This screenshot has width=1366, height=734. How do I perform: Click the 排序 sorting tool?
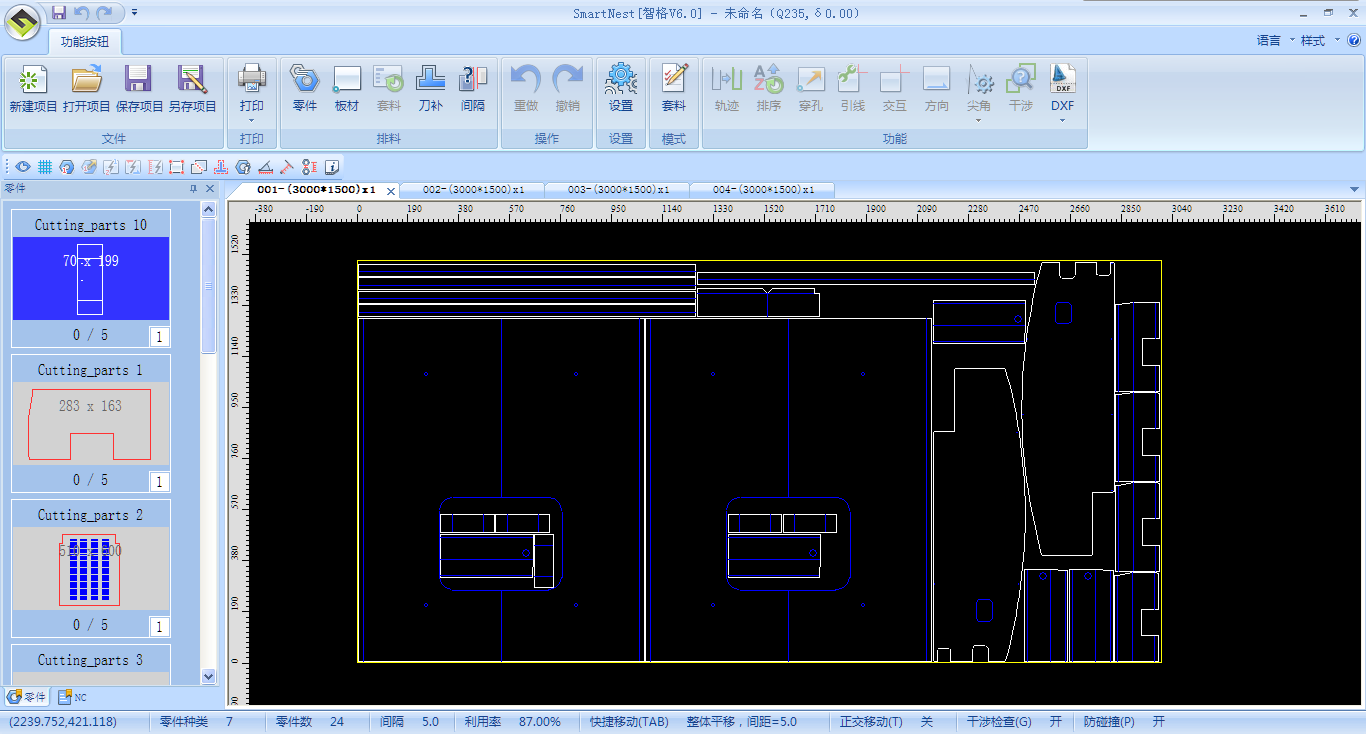(769, 89)
